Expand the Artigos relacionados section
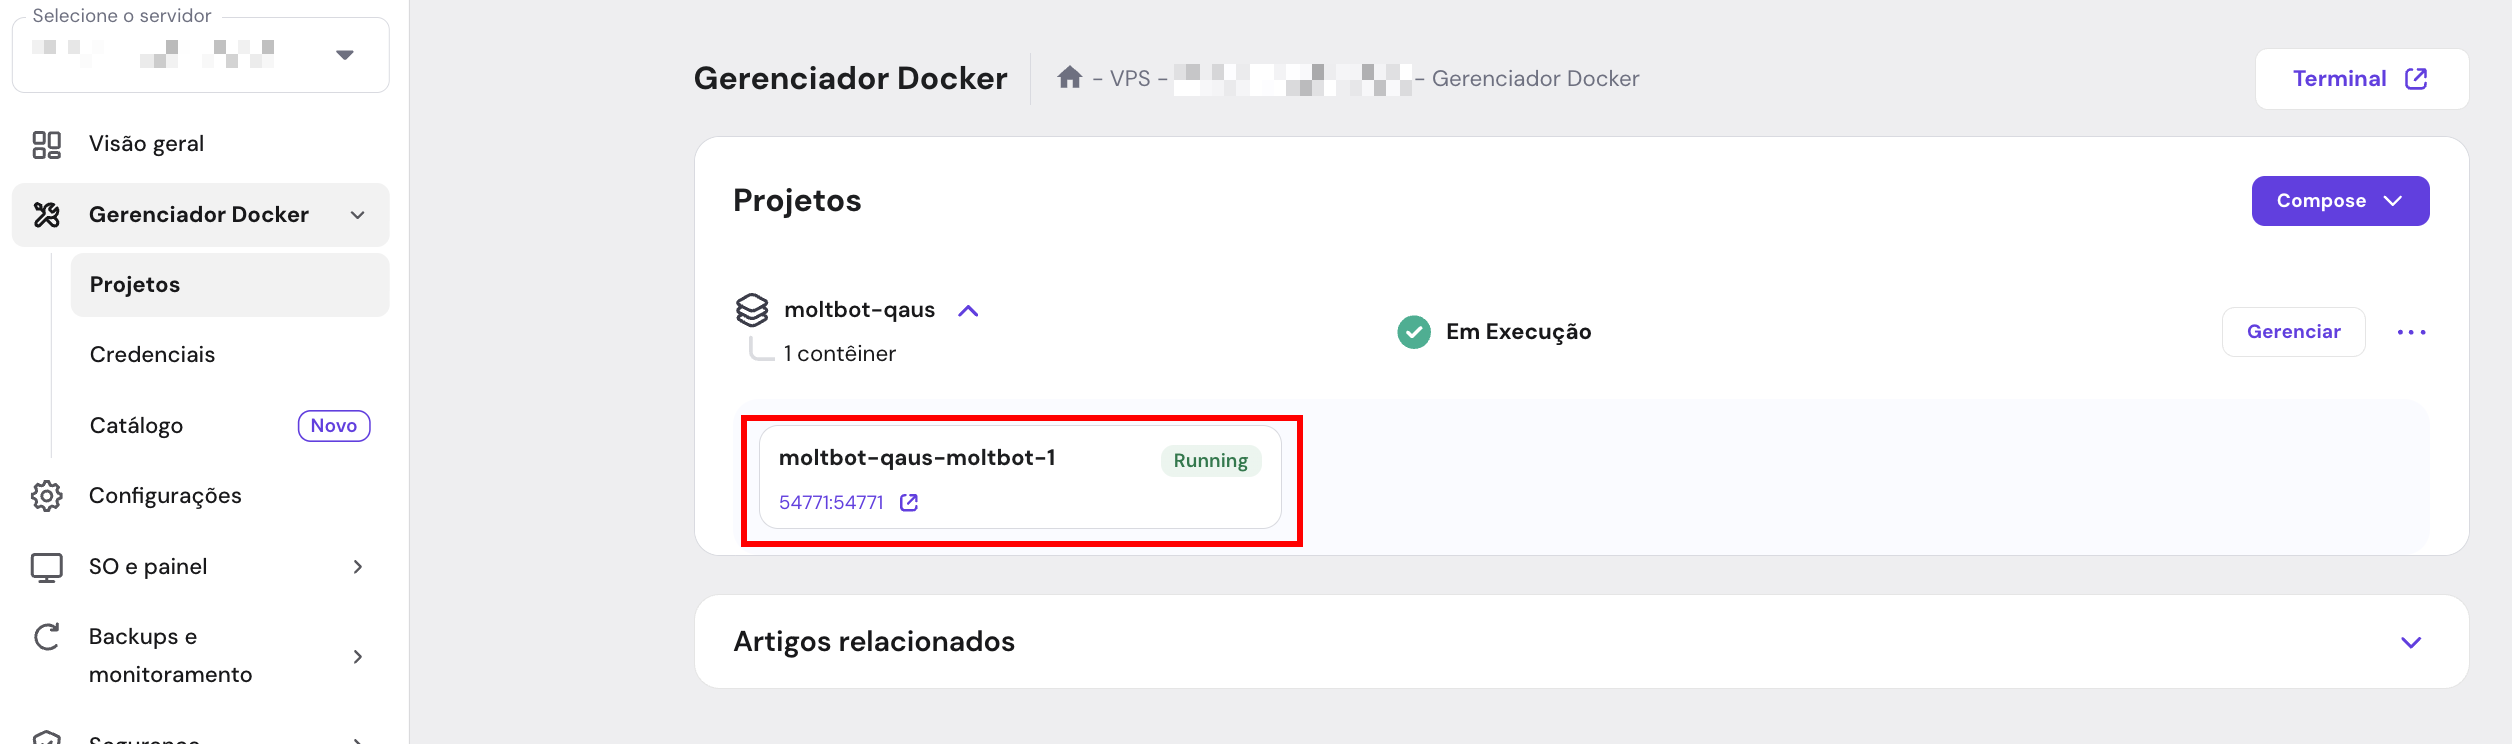2512x744 pixels. pyautogui.click(x=2412, y=641)
